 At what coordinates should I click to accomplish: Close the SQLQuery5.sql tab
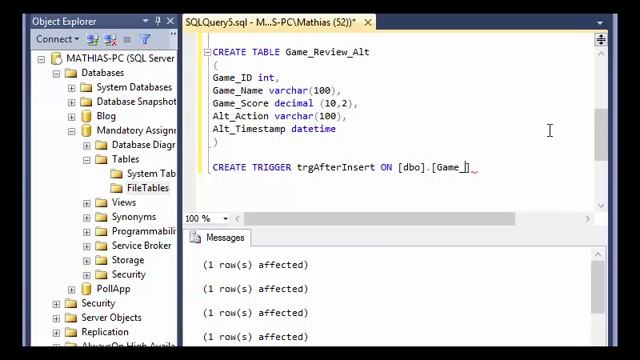[368, 22]
